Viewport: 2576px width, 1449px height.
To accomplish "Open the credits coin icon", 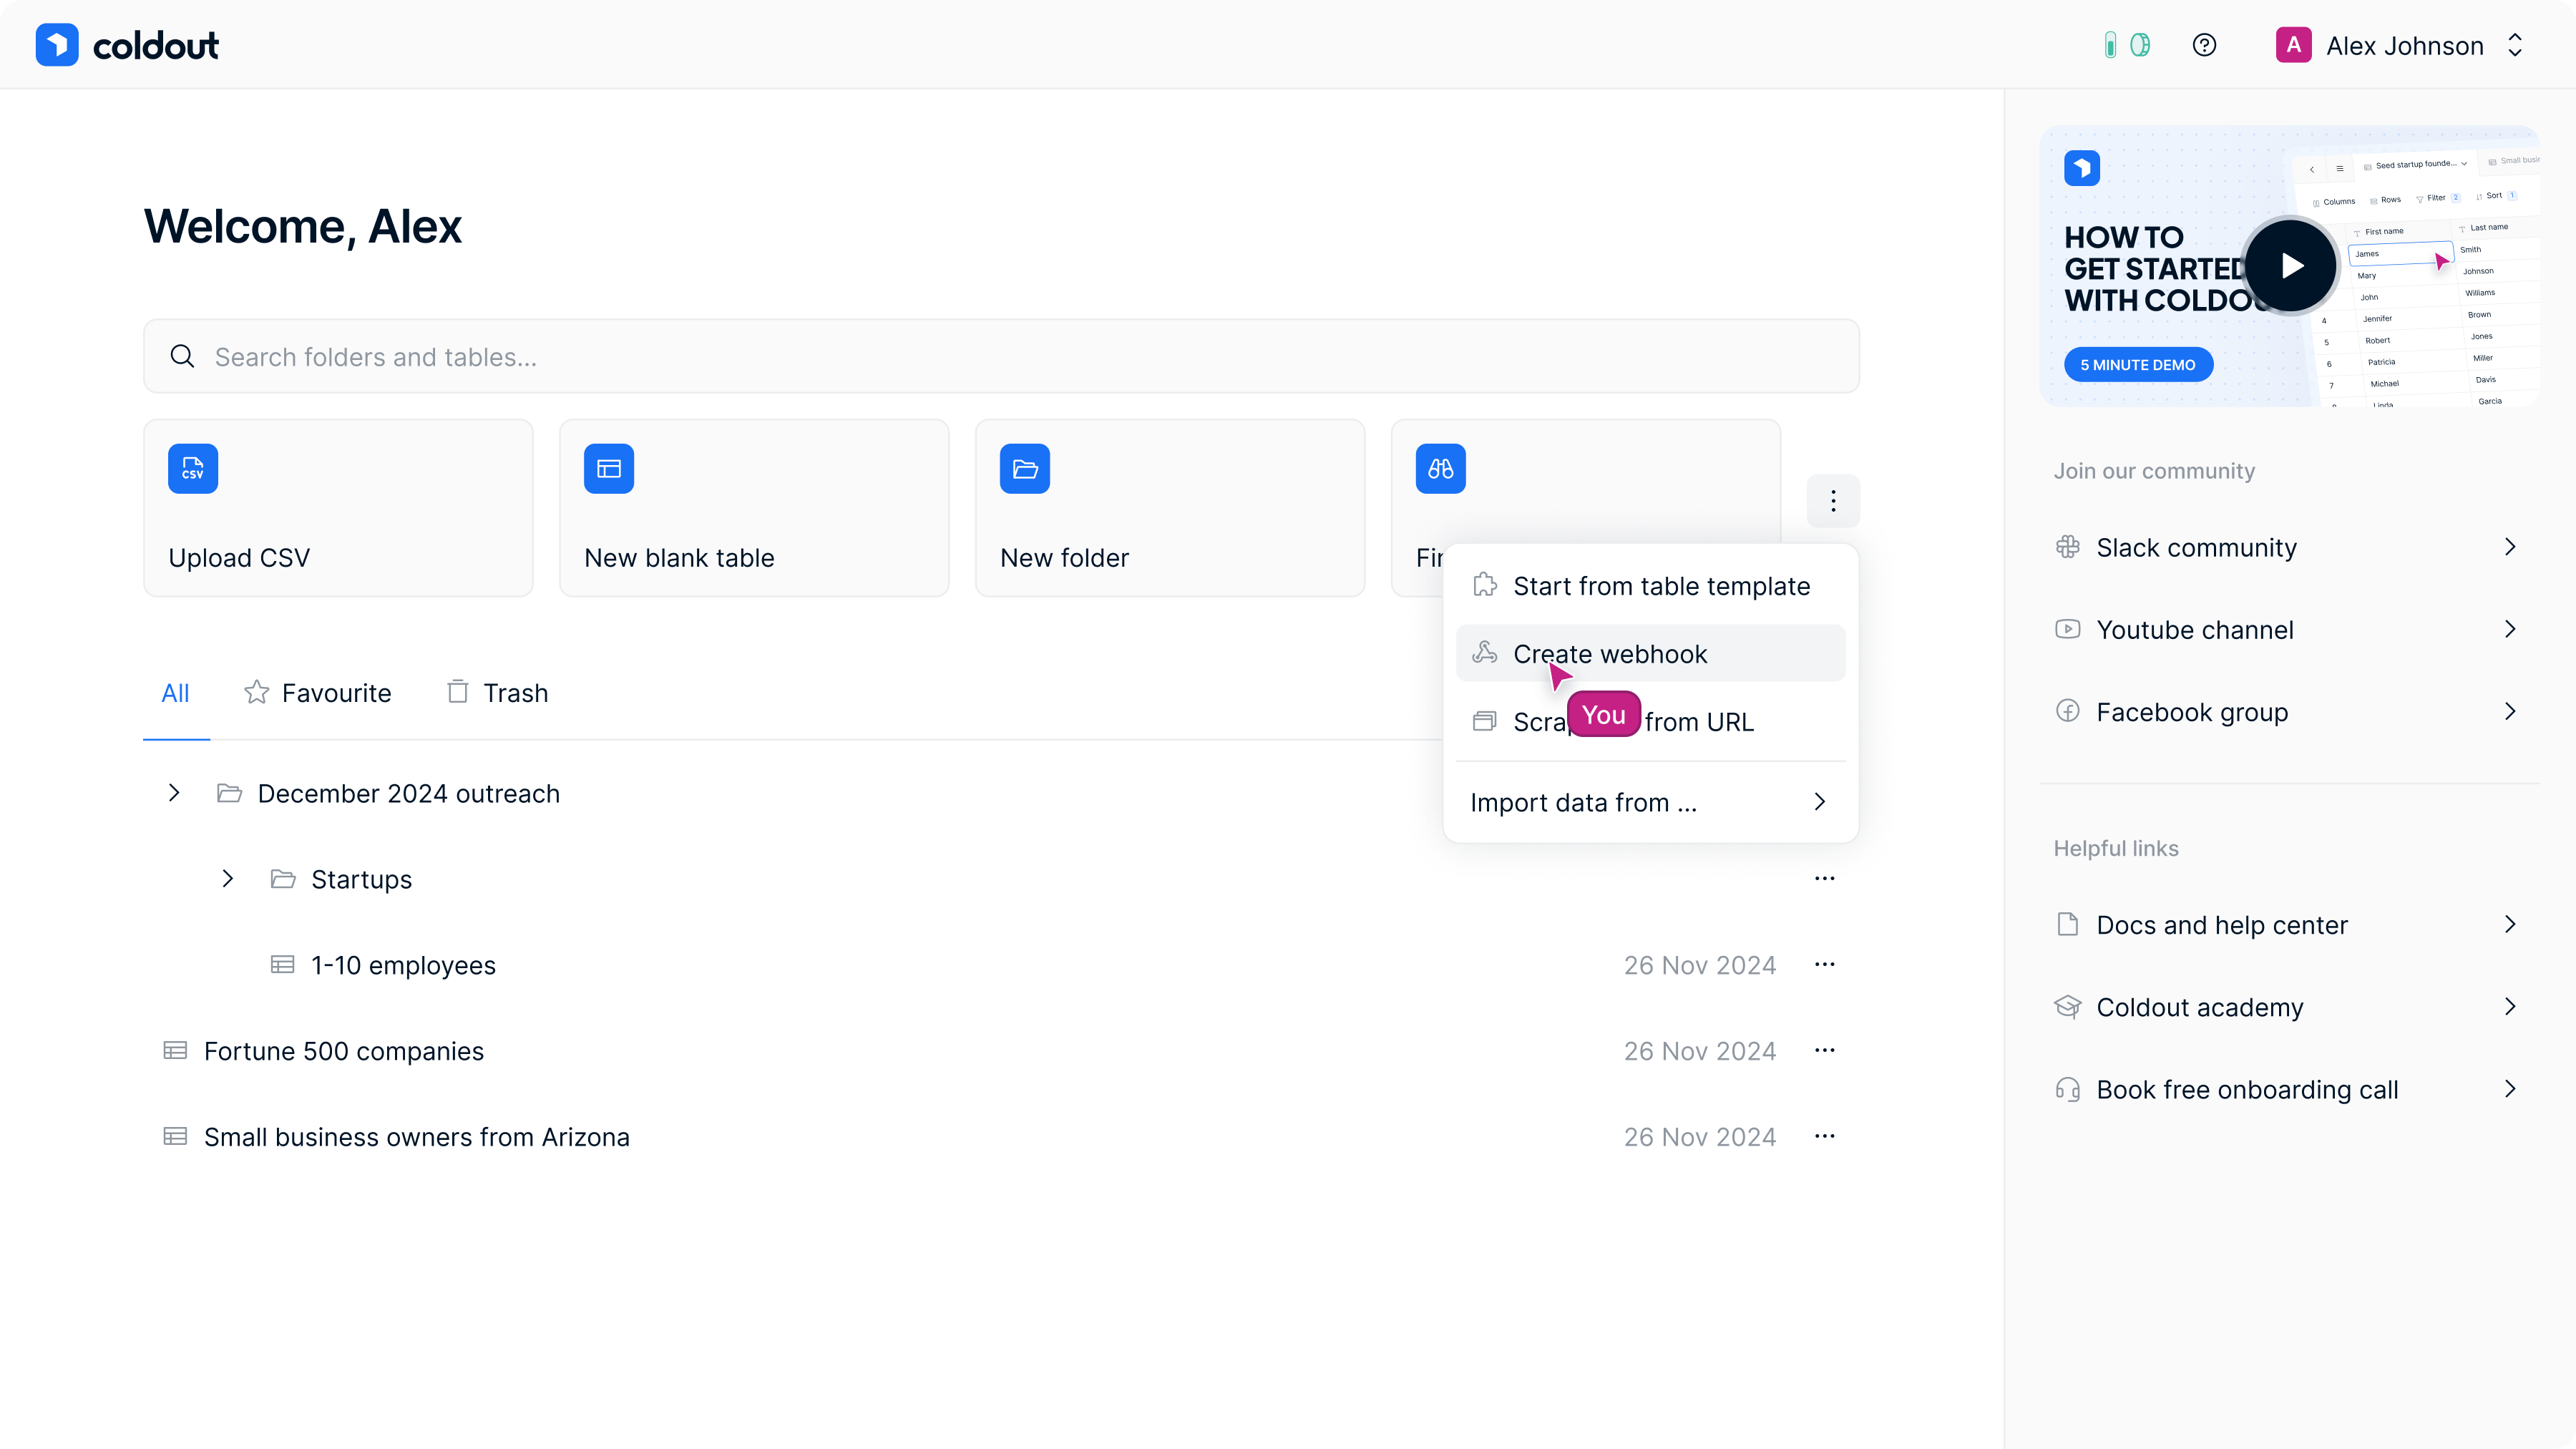I will 2140,45.
